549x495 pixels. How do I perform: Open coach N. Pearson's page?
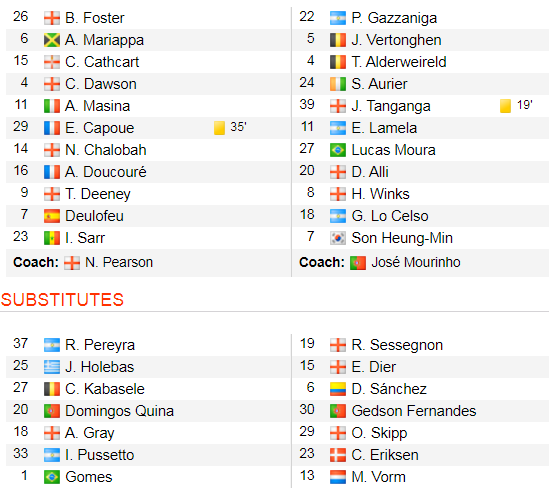point(119,262)
